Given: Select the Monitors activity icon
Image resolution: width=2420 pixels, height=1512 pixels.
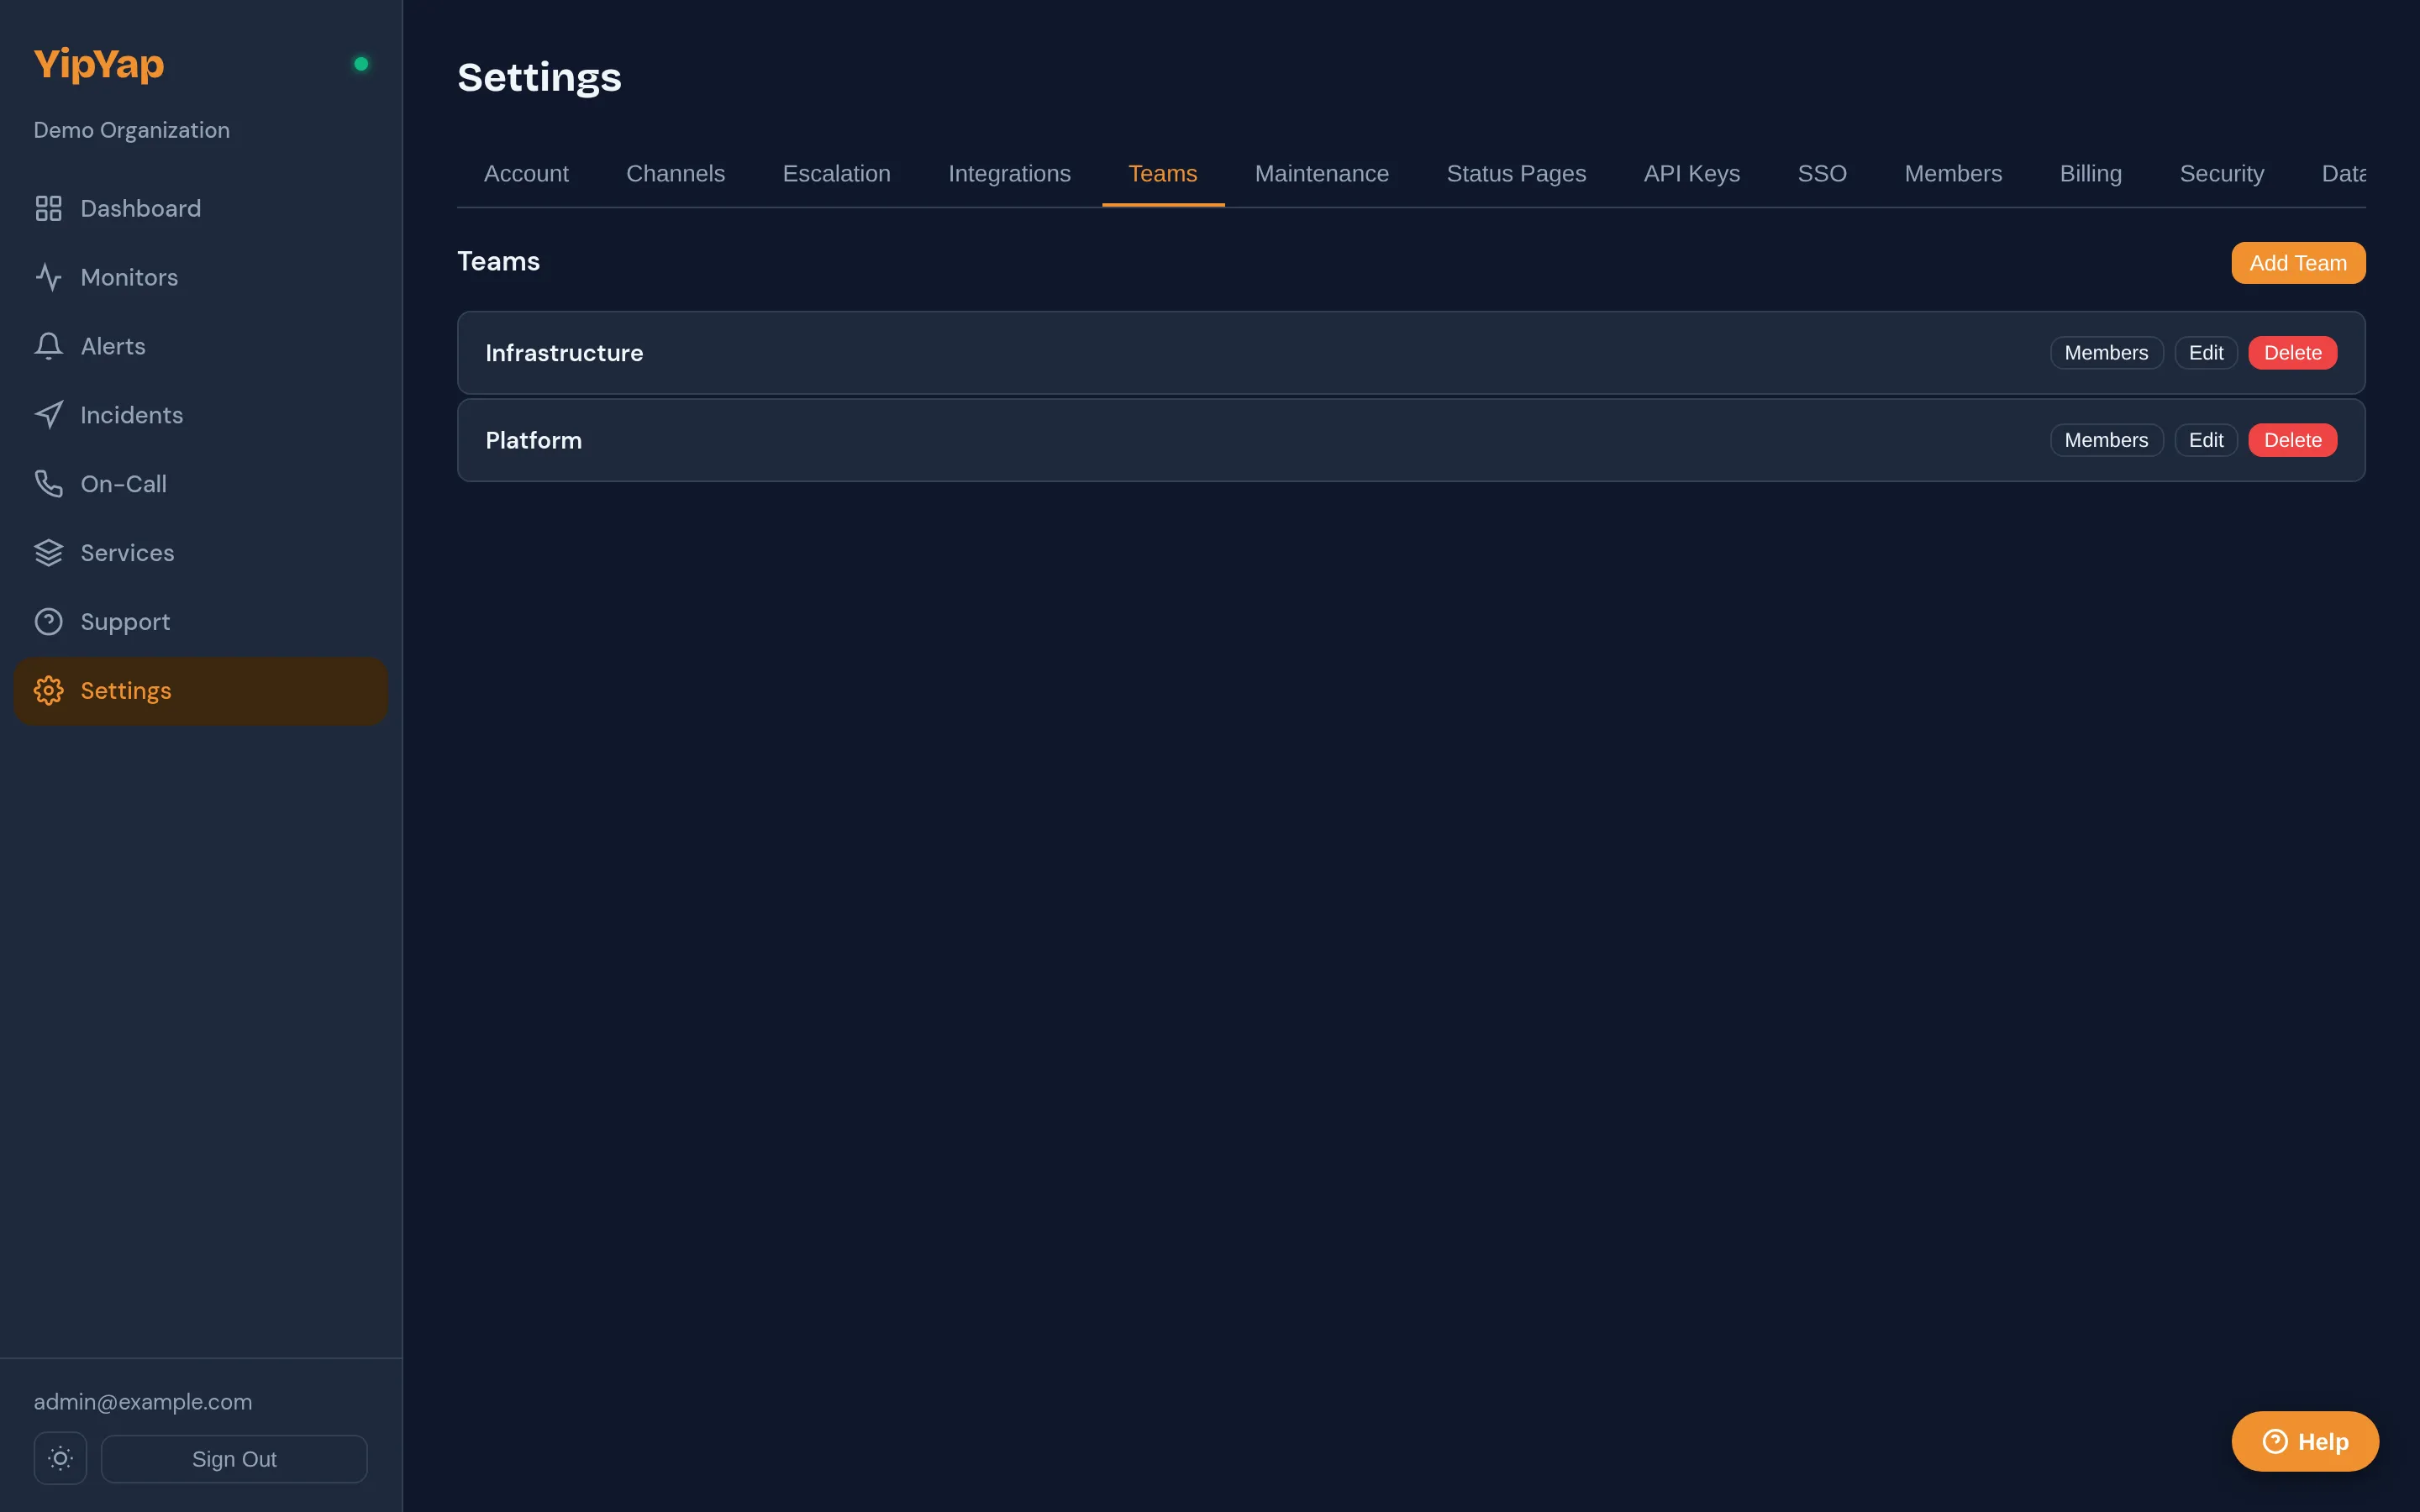Looking at the screenshot, I should pos(49,277).
